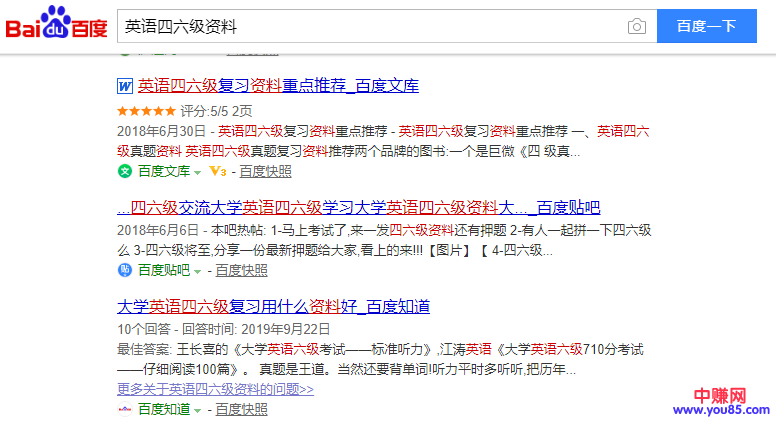This screenshot has width=776, height=422.
Task: Expand dropdown arrow next to 百度文库
Action: (x=198, y=172)
